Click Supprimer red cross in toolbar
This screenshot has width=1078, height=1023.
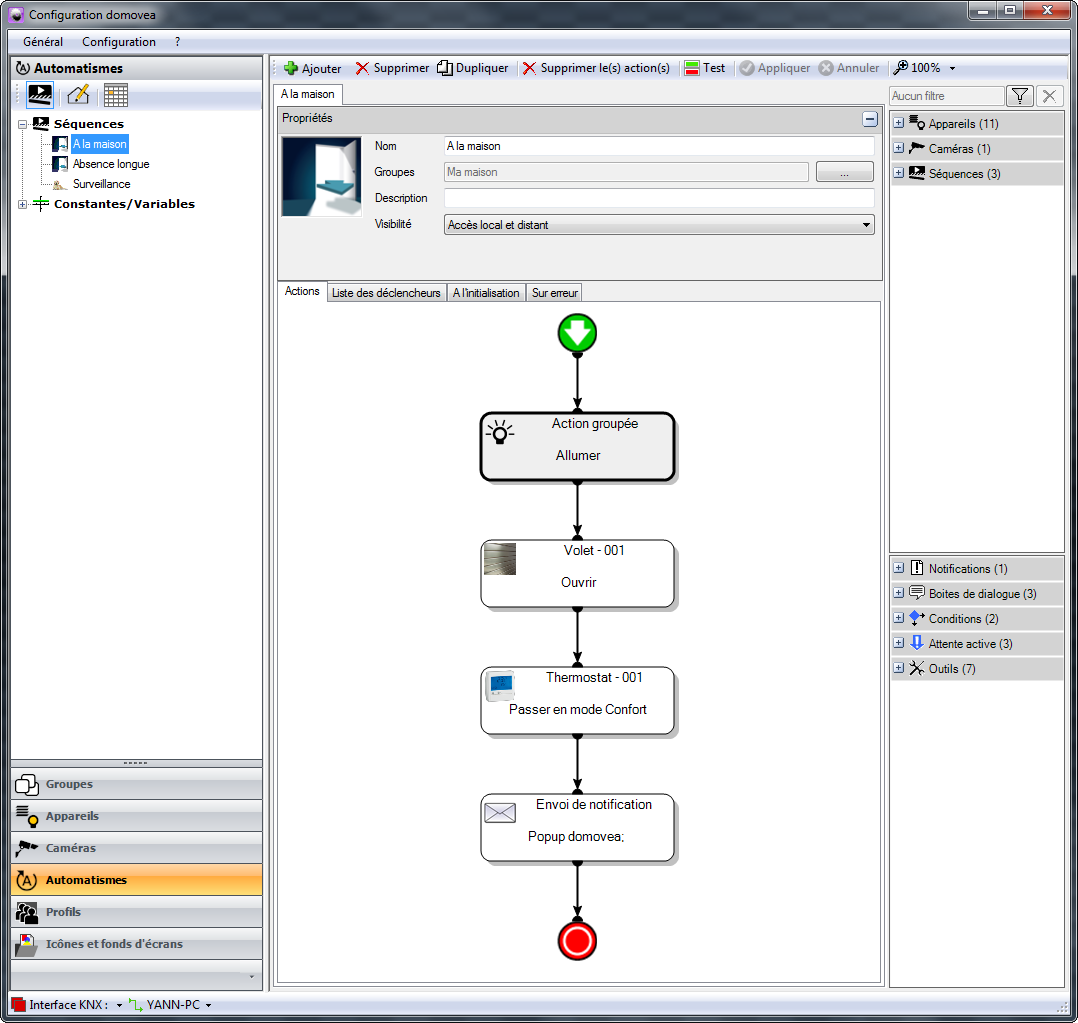(x=362, y=68)
